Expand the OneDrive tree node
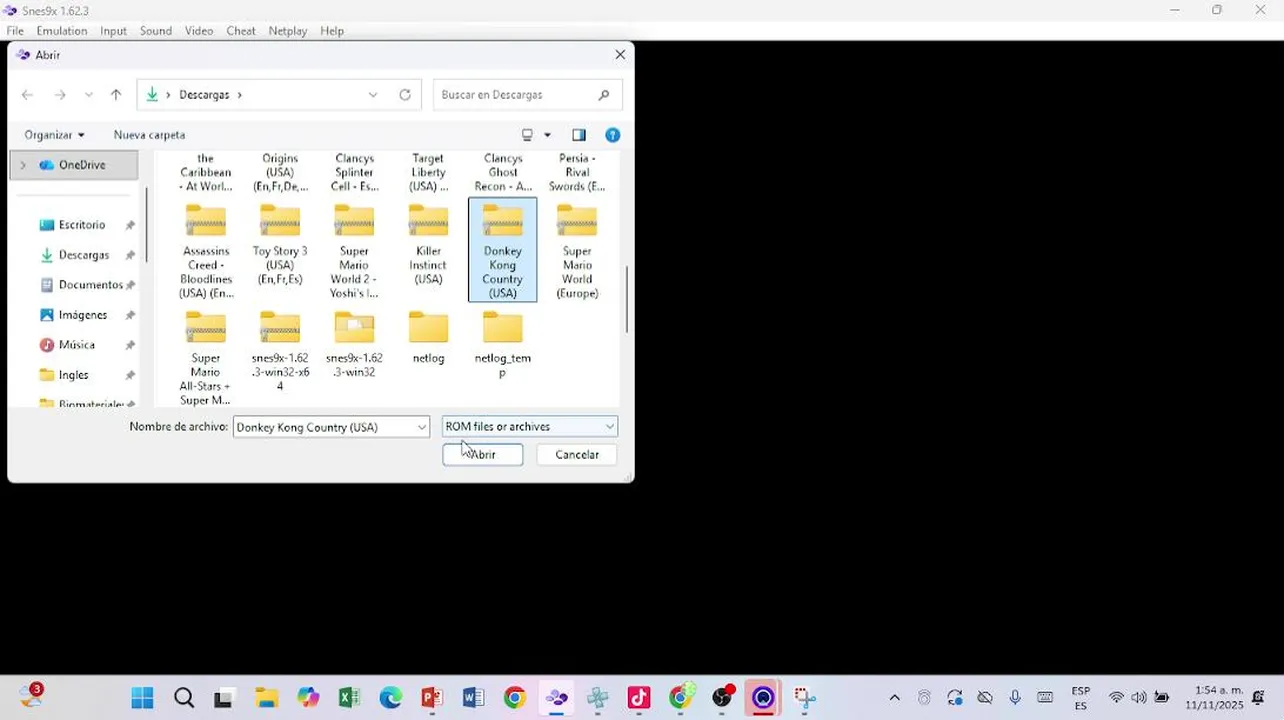This screenshot has height=720, width=1284. coord(23,165)
